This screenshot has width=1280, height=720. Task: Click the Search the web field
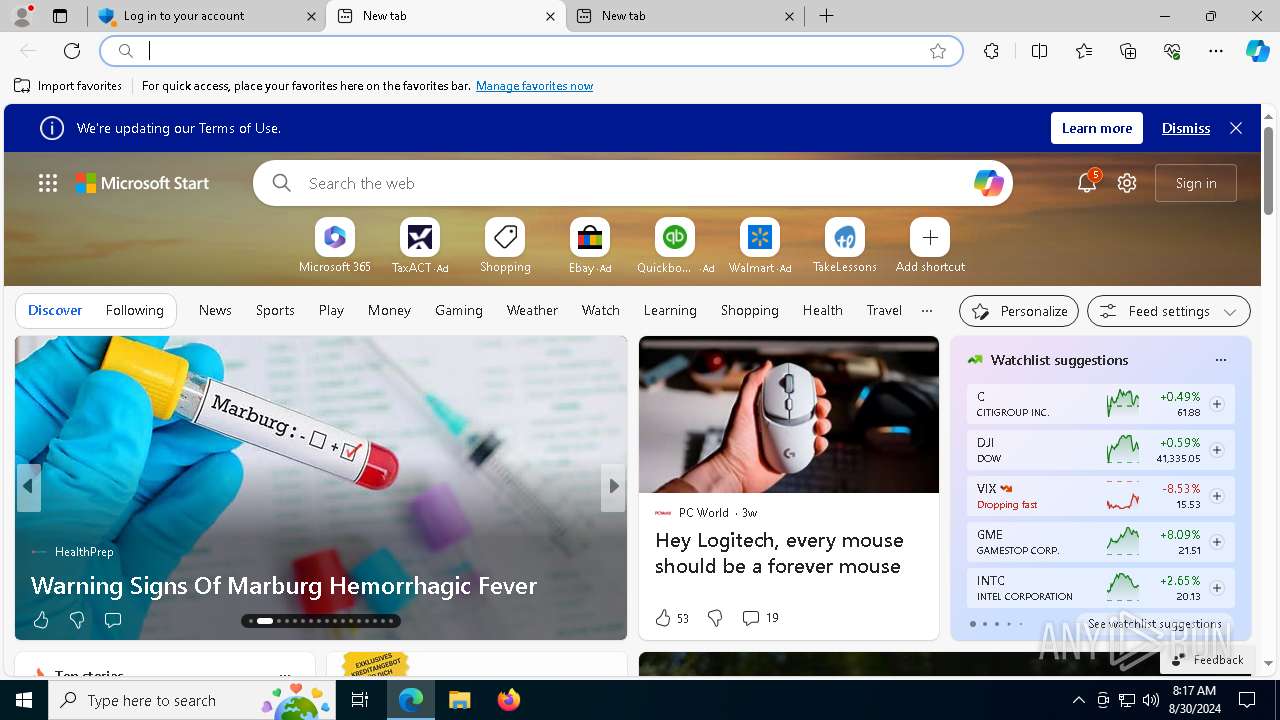pyautogui.click(x=633, y=183)
